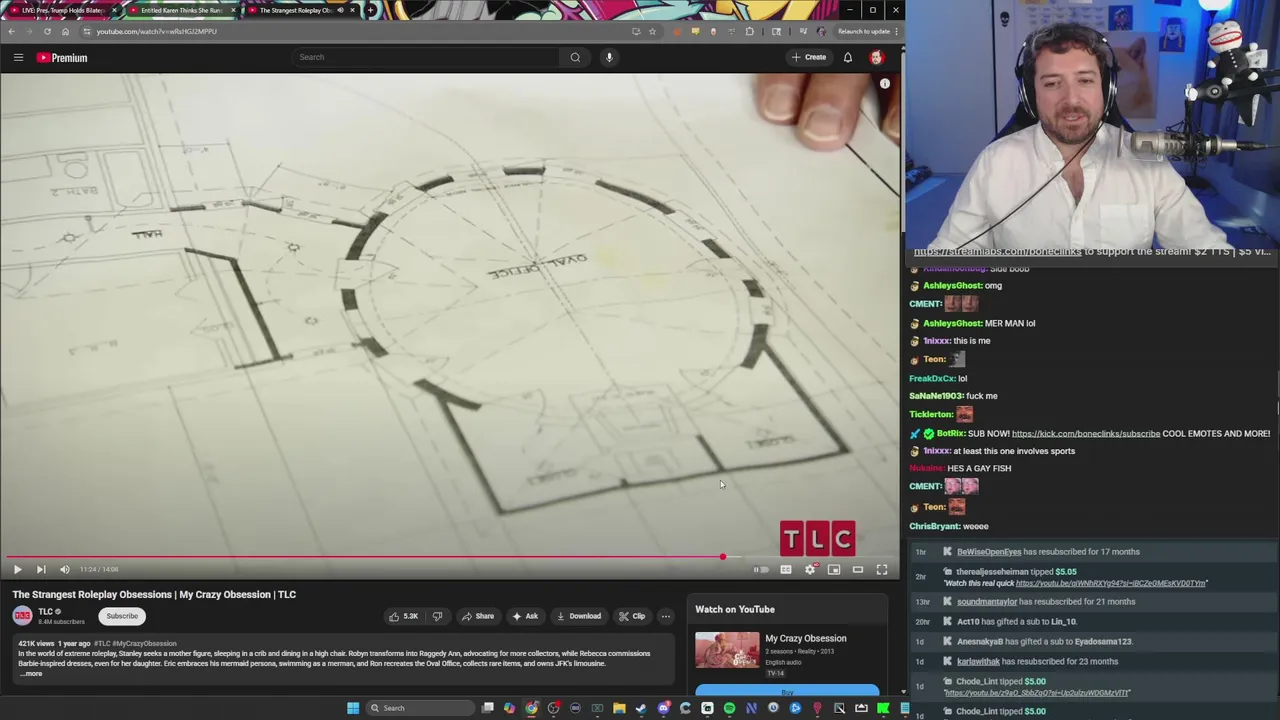
Task: Open the browser extensions puzzle icon
Action: pyautogui.click(x=749, y=31)
